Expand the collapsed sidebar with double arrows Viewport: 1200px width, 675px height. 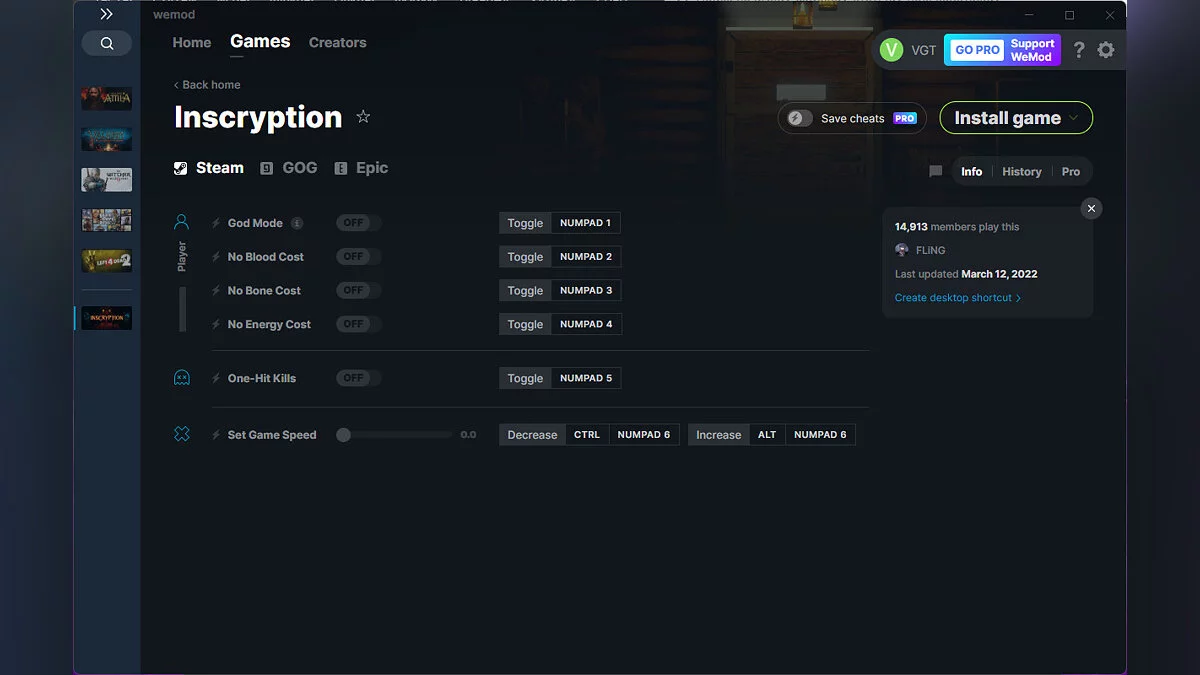[106, 13]
